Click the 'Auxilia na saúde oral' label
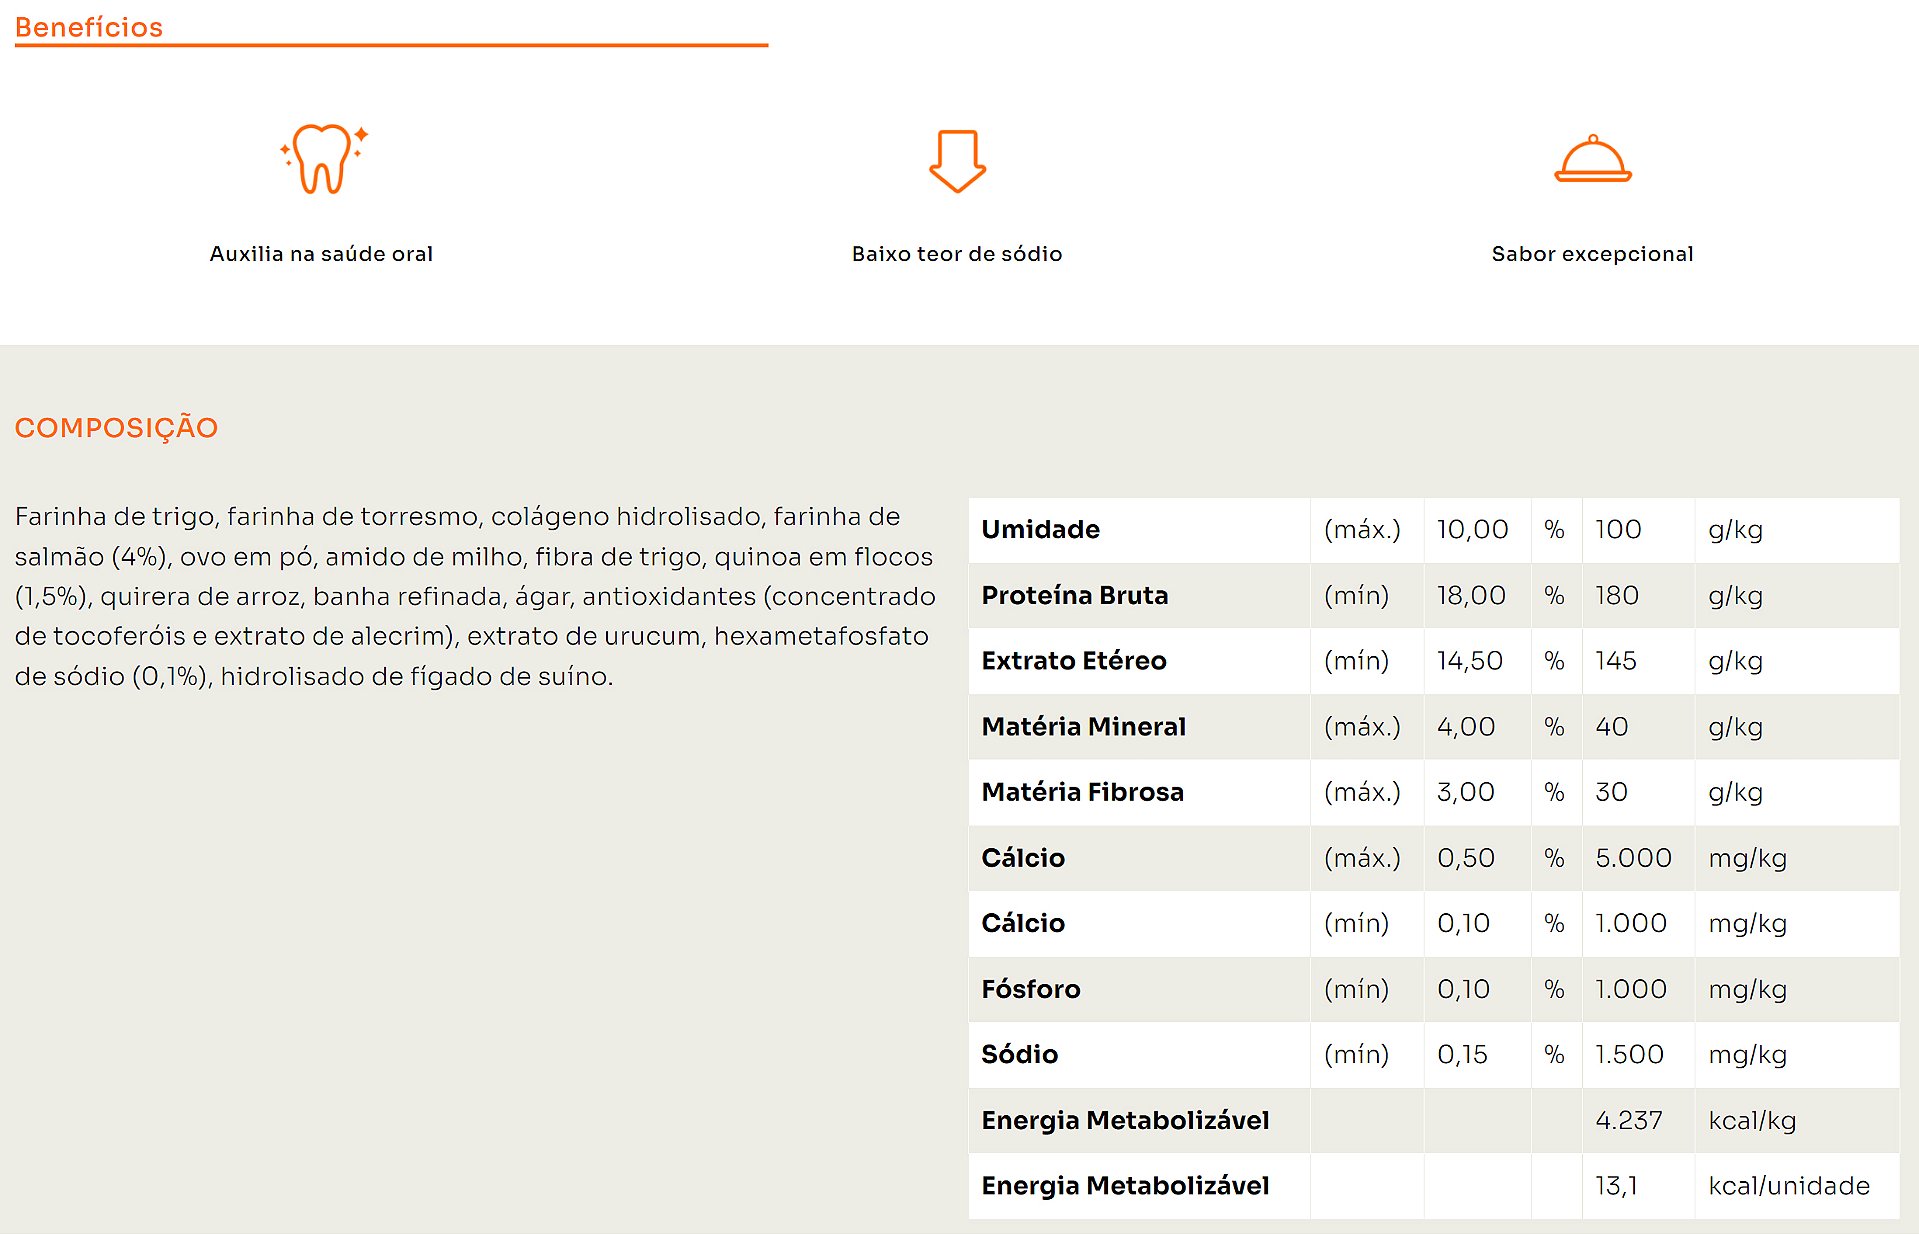The image size is (1919, 1234). click(321, 254)
